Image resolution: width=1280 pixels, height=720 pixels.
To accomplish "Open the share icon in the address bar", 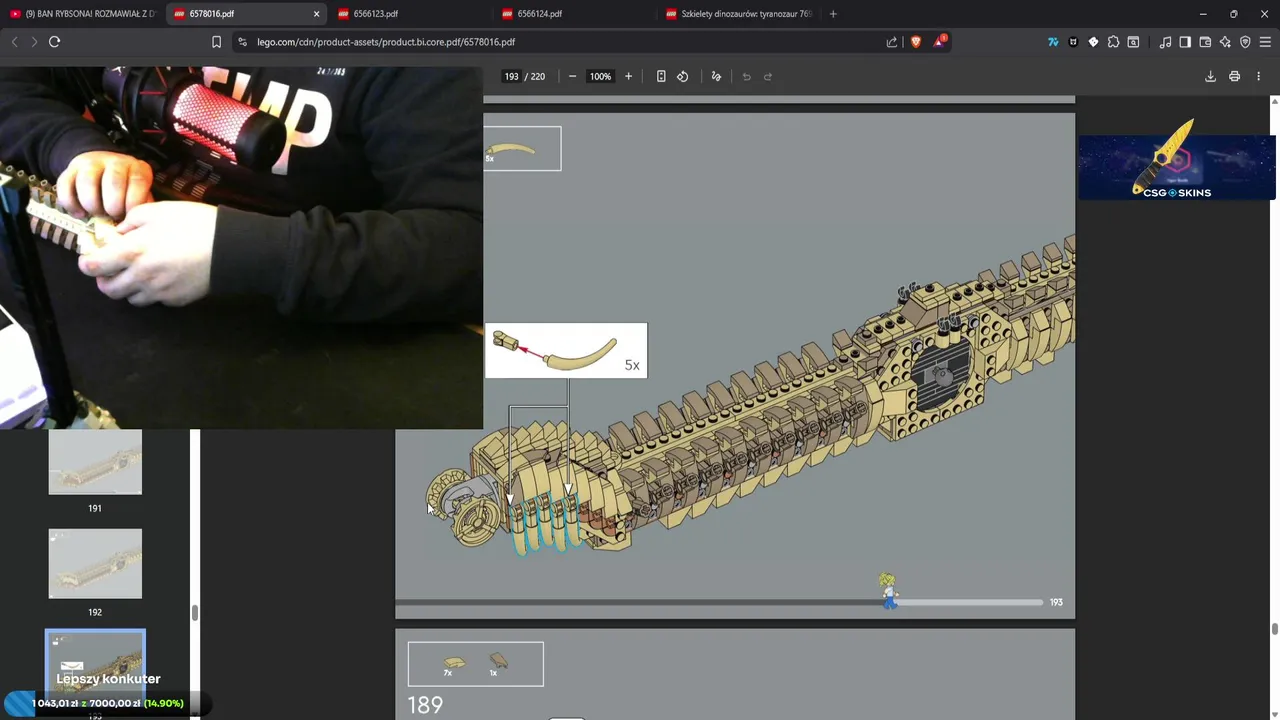I will pyautogui.click(x=892, y=42).
